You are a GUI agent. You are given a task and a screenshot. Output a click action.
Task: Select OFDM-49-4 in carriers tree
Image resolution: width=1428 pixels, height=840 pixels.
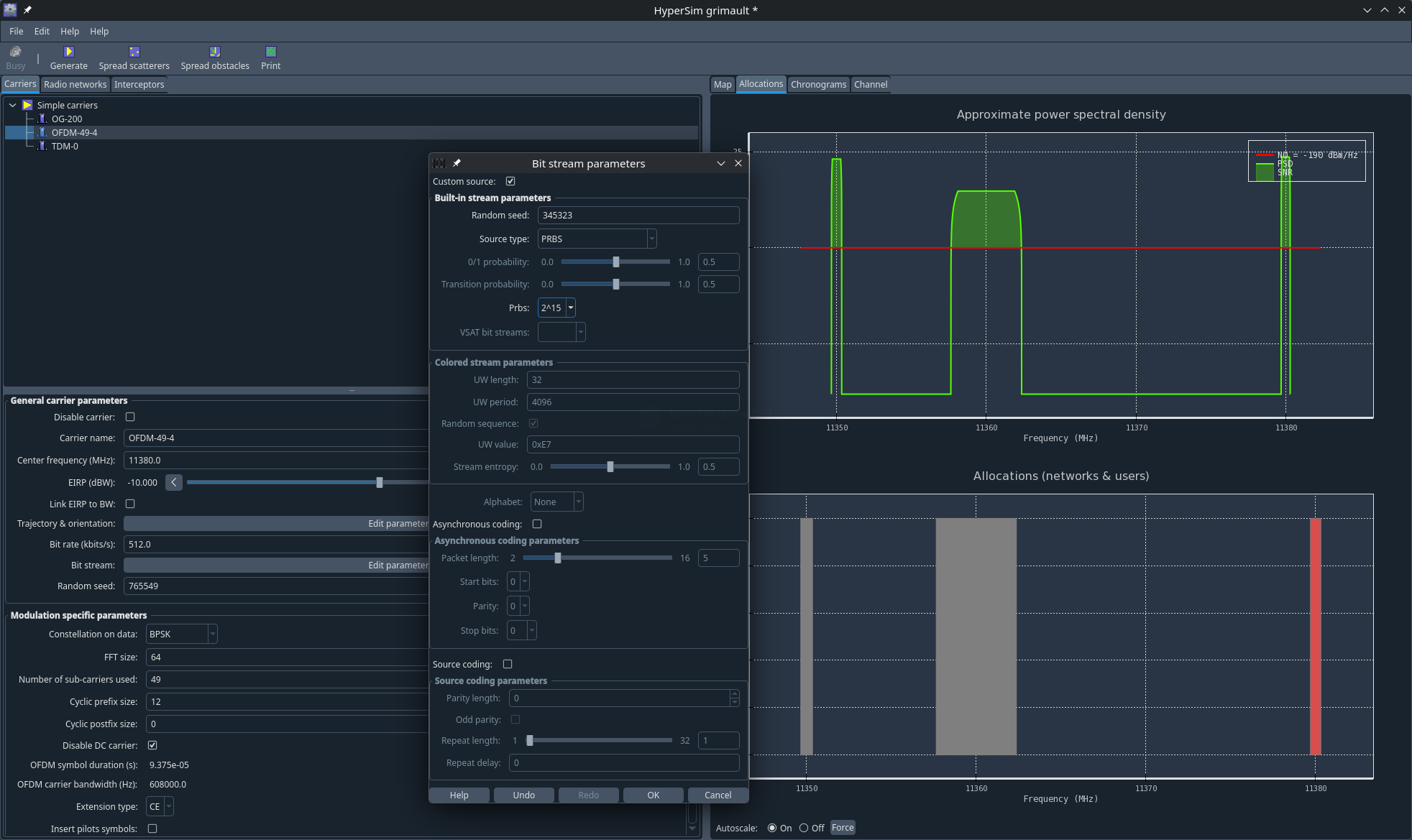point(74,133)
